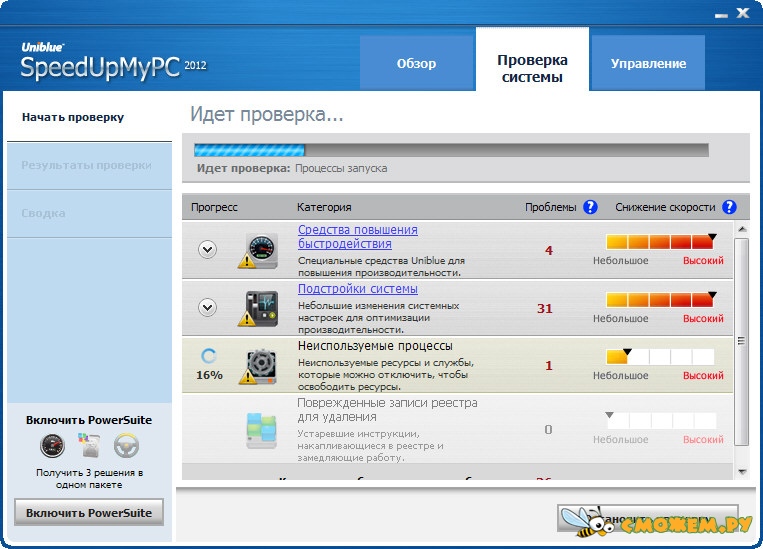Click the help icon beside Снижение скорости
This screenshot has width=763, height=549.
pyautogui.click(x=729, y=207)
